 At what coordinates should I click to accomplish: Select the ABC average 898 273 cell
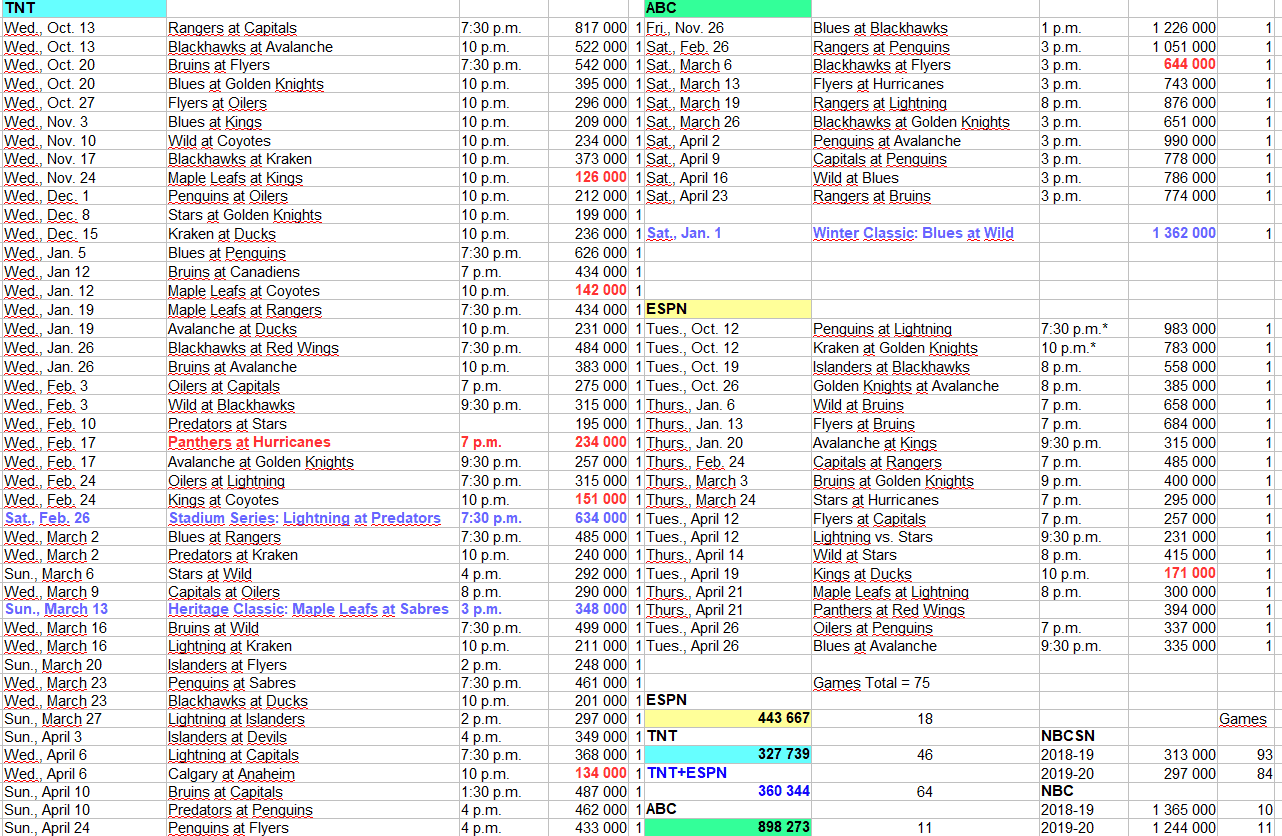coord(727,827)
